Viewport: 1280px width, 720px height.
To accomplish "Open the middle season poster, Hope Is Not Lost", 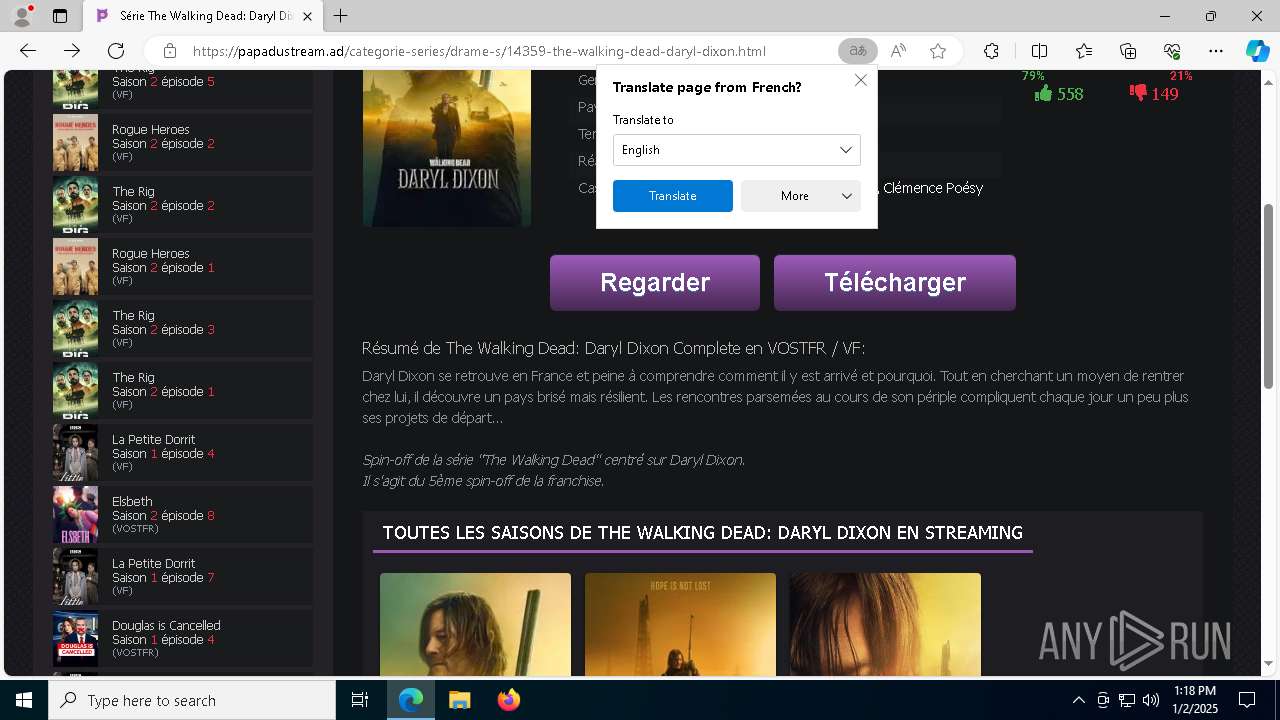I will [x=680, y=624].
